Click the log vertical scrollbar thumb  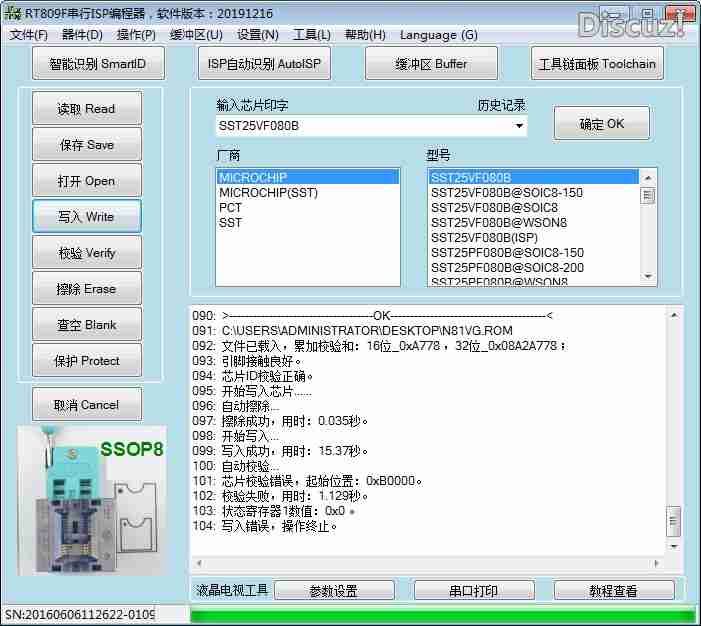coord(673,521)
